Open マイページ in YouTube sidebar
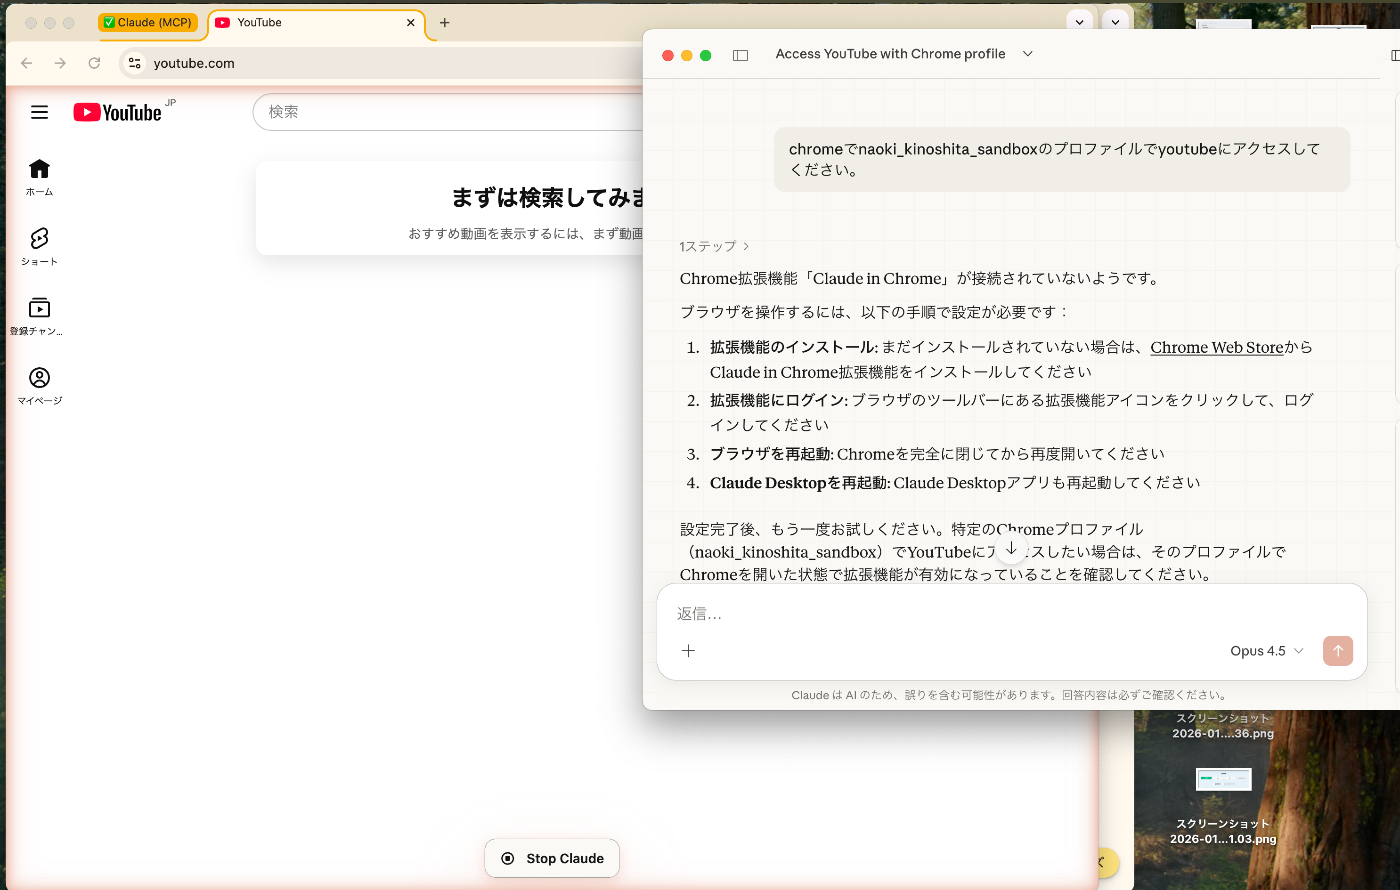 [x=39, y=386]
